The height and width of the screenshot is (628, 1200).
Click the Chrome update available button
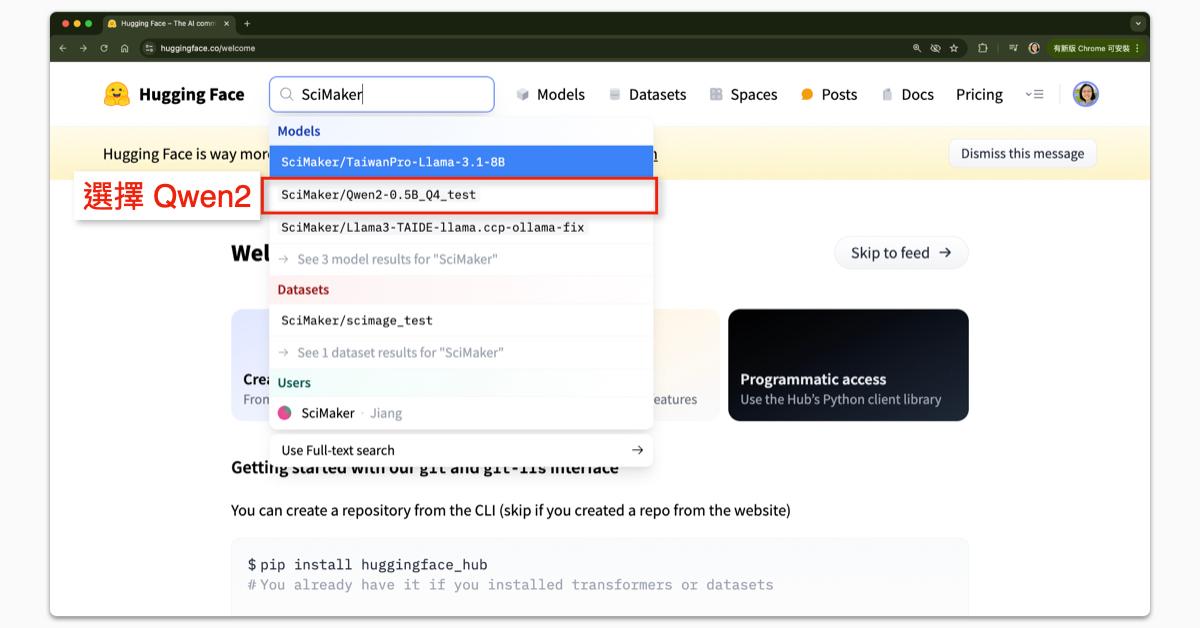point(1095,48)
